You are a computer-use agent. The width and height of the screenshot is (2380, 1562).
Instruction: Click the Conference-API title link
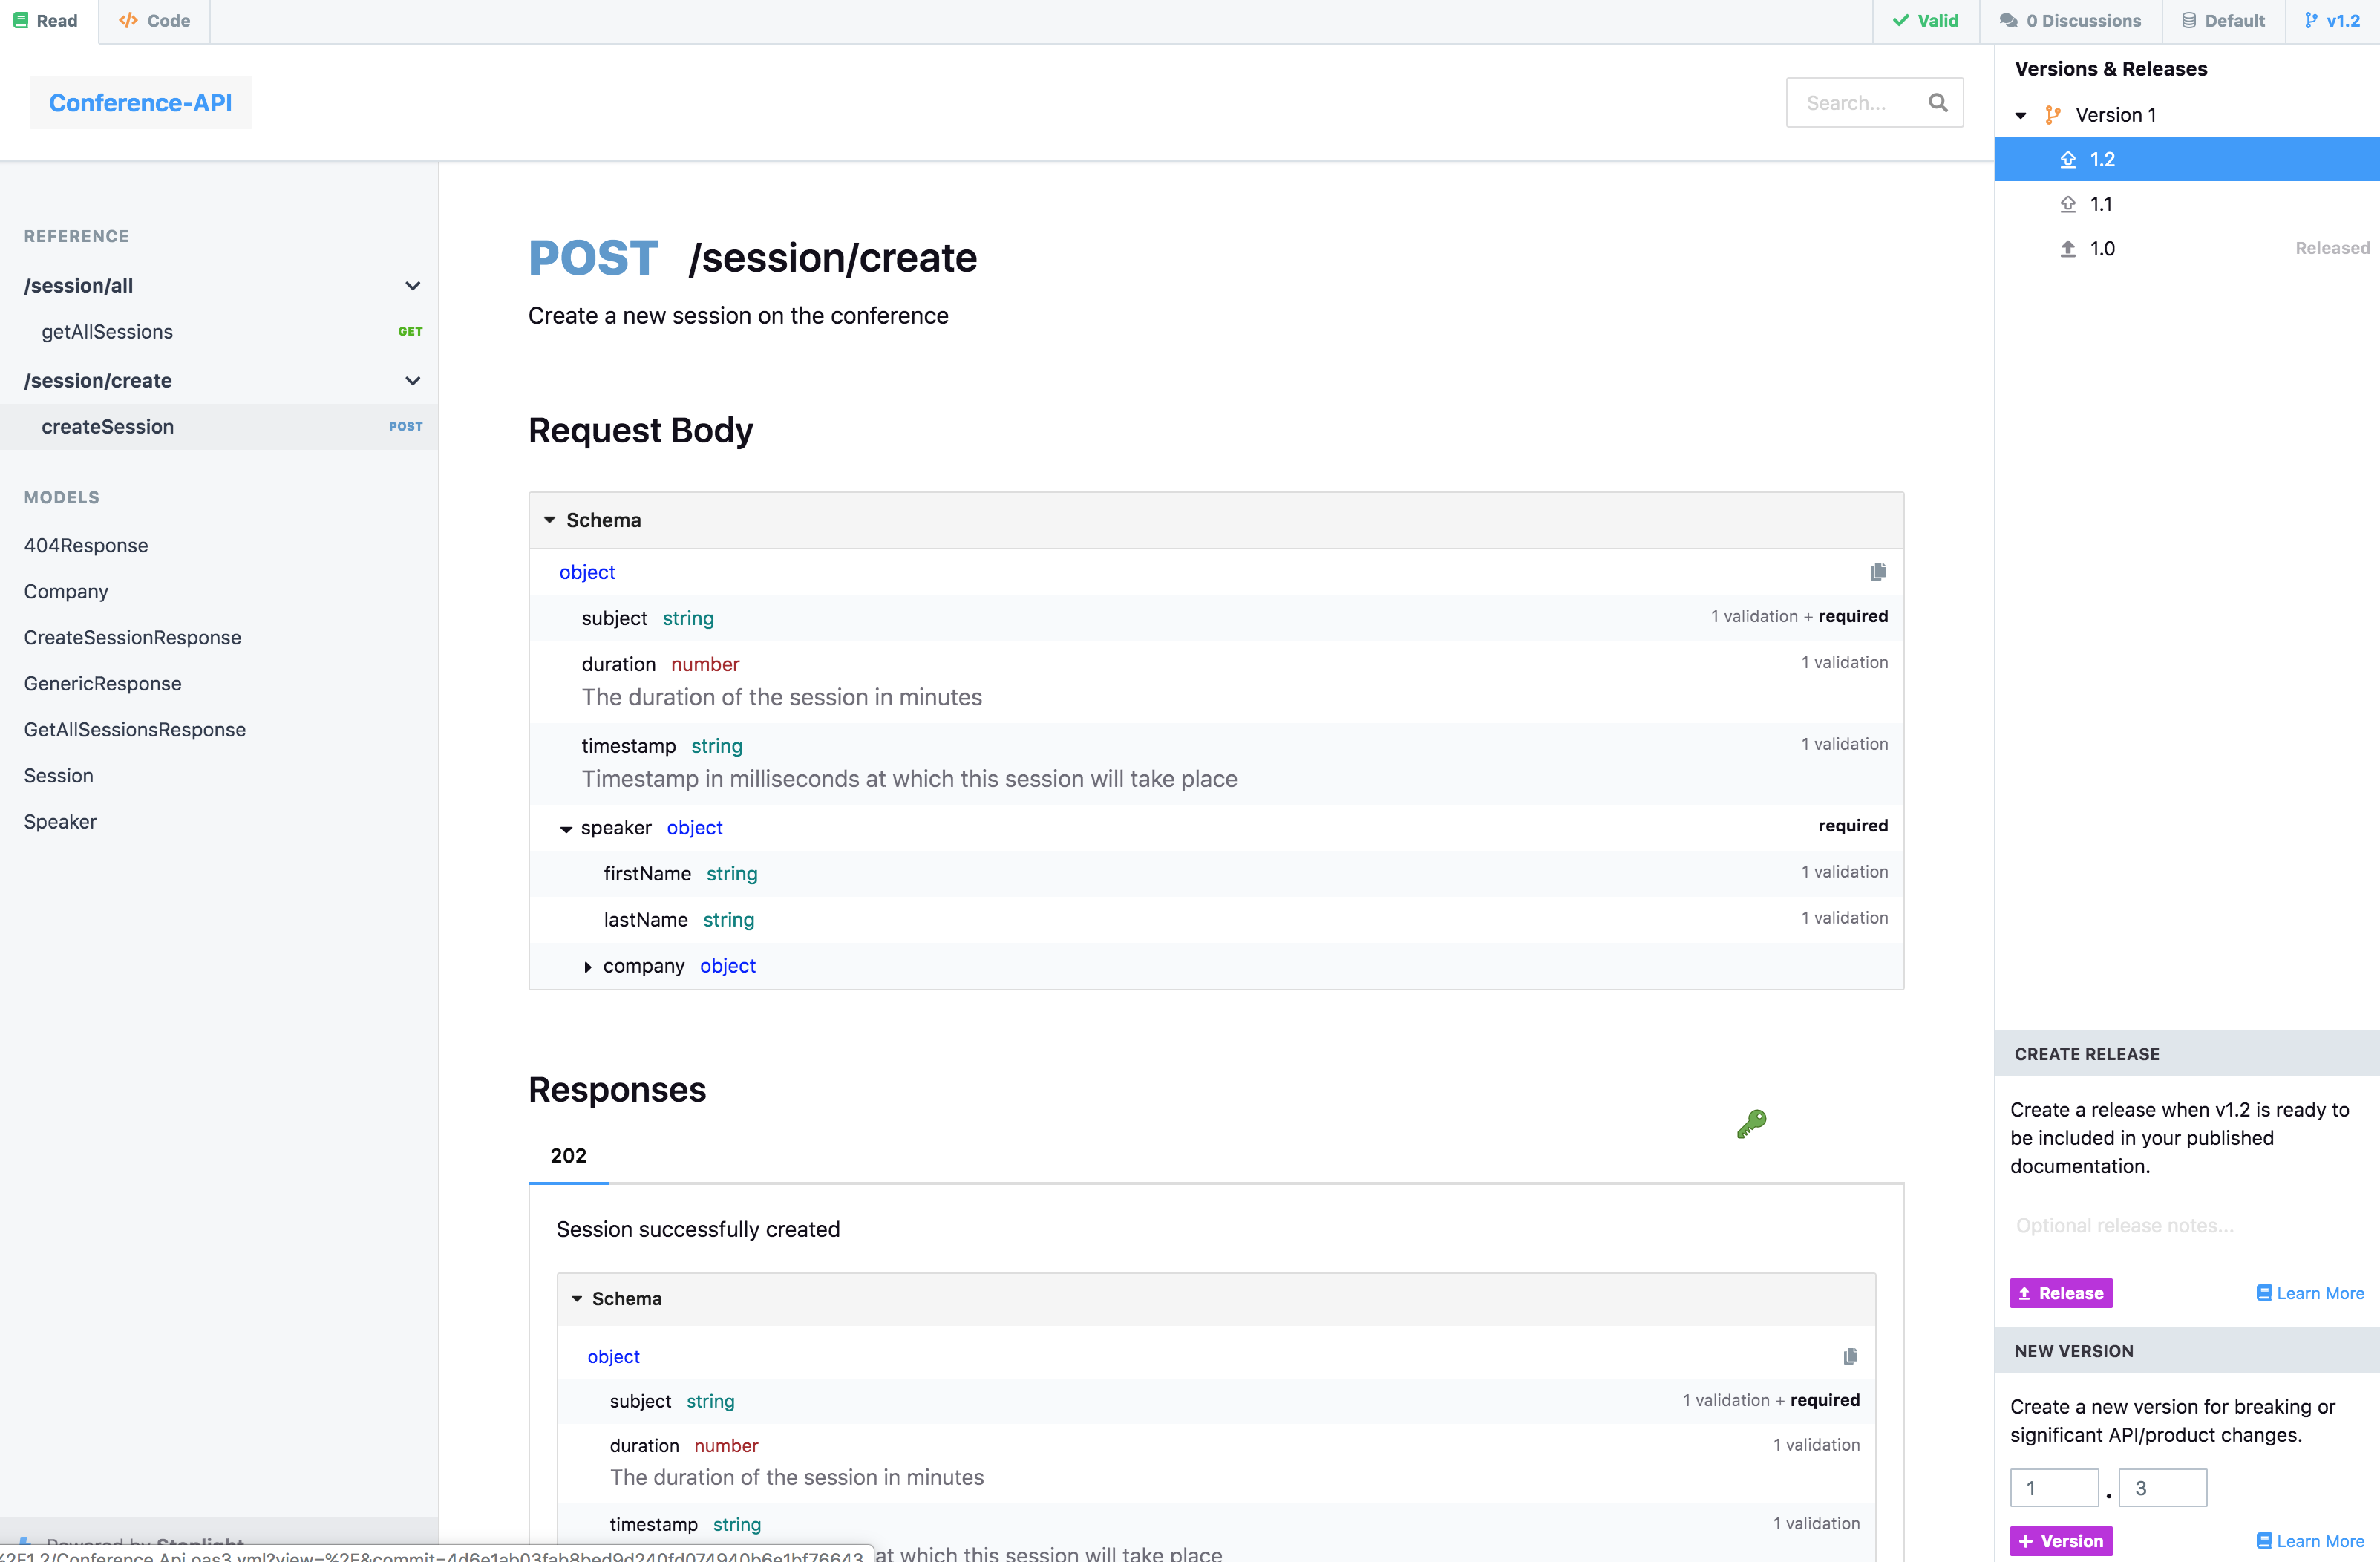pyautogui.click(x=141, y=103)
